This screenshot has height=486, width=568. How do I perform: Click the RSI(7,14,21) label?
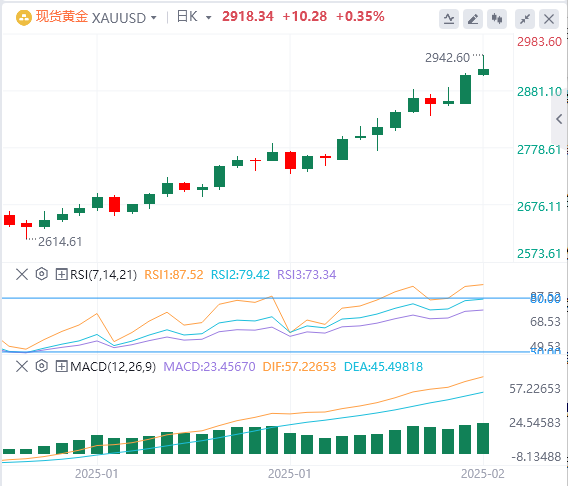[104, 275]
